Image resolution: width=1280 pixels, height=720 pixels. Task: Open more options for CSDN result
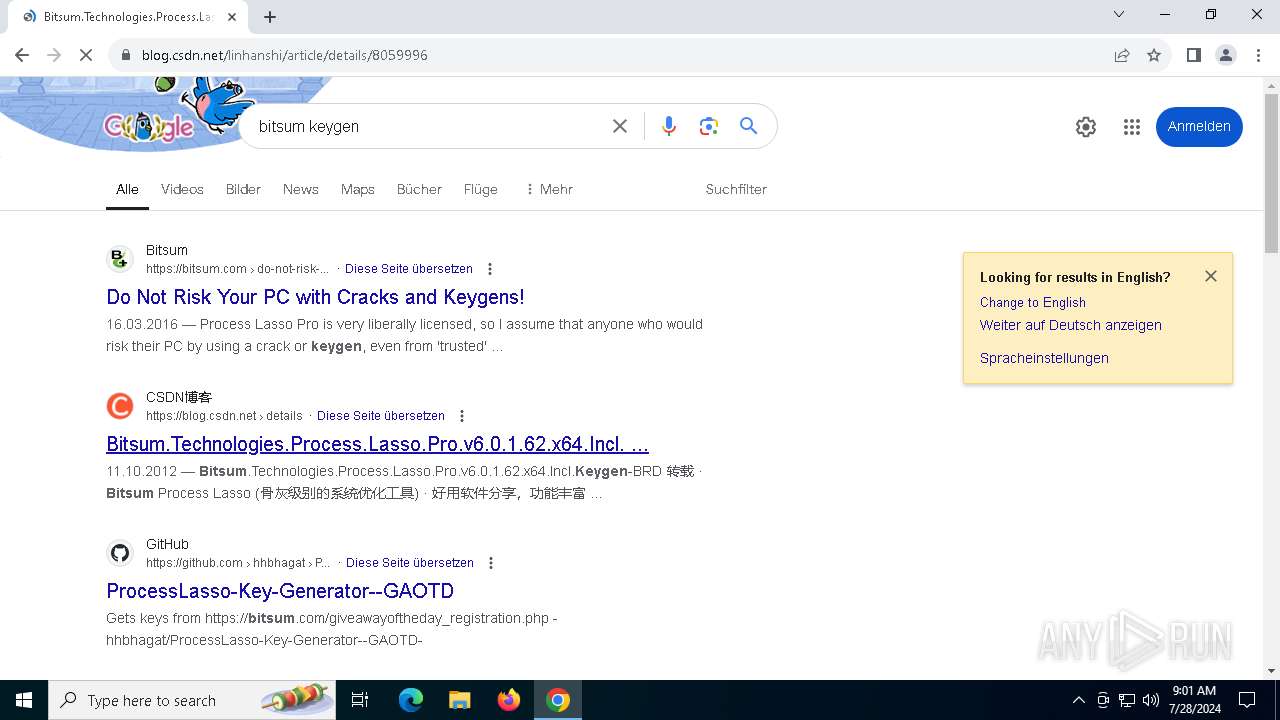tap(462, 416)
